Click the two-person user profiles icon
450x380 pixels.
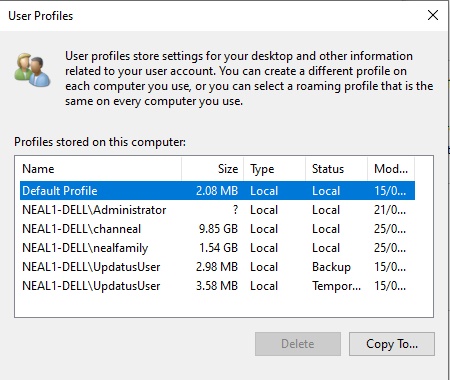(32, 69)
